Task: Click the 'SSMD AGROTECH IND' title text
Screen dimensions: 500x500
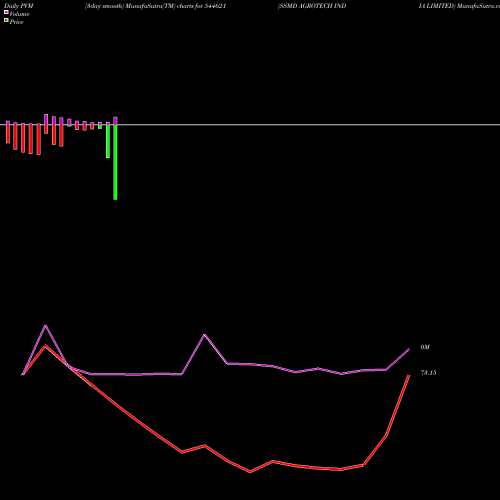Action: (x=312, y=6)
